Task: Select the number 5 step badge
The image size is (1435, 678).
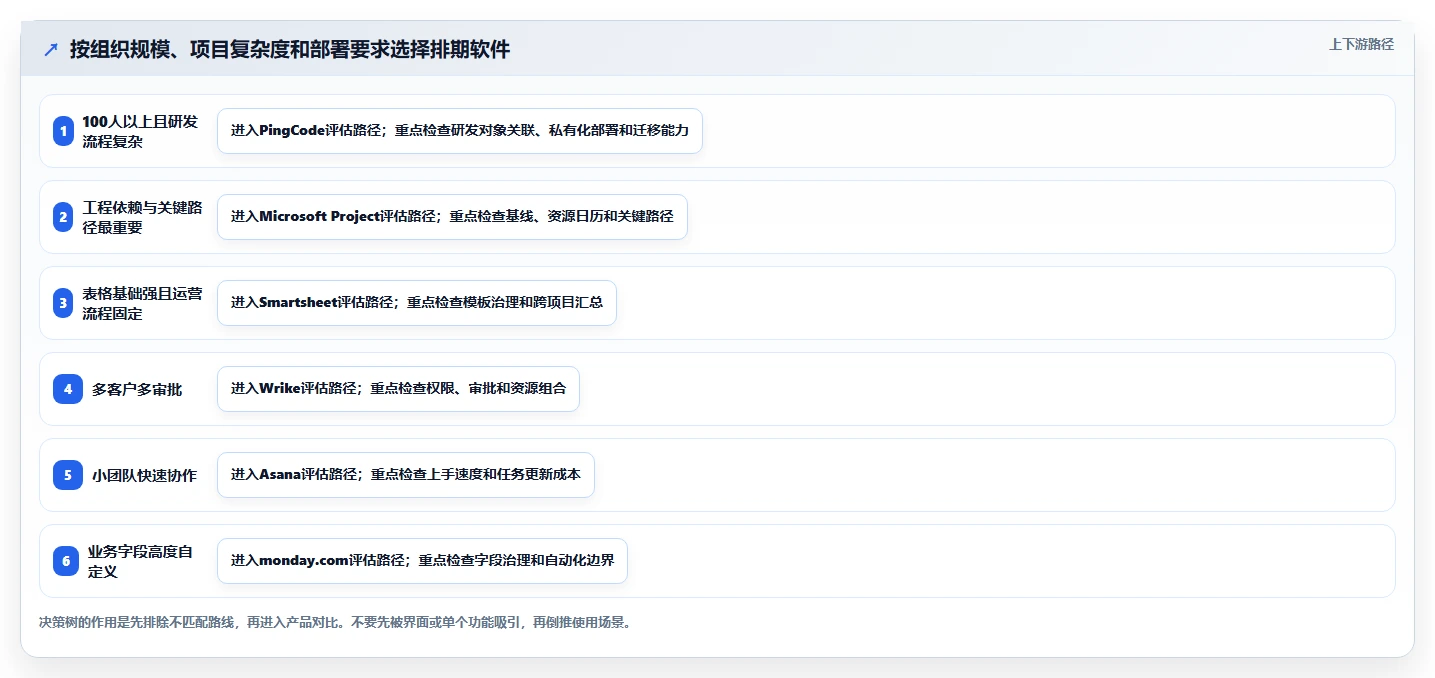Action: coord(68,475)
